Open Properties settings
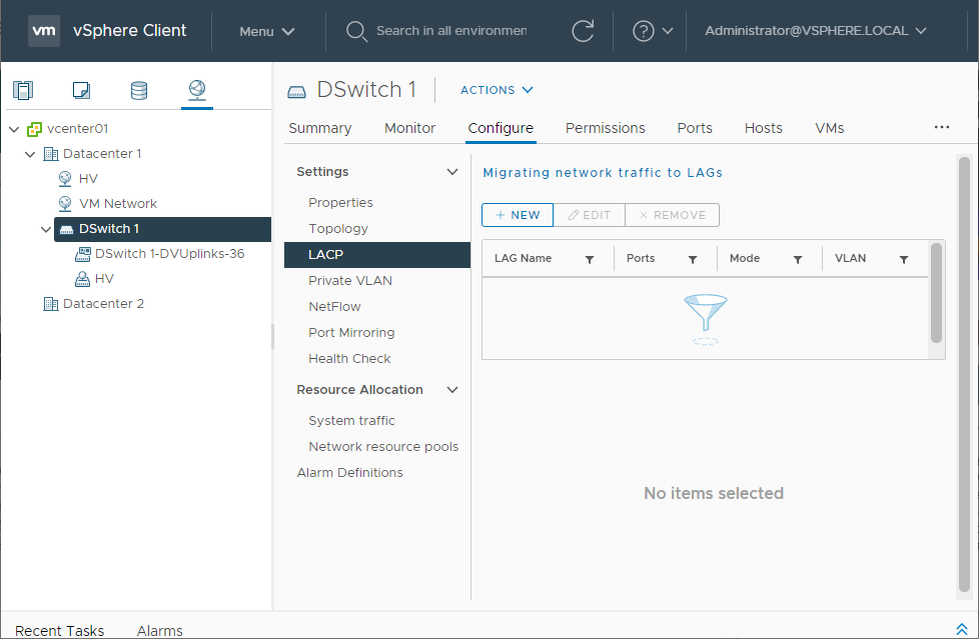 [340, 203]
